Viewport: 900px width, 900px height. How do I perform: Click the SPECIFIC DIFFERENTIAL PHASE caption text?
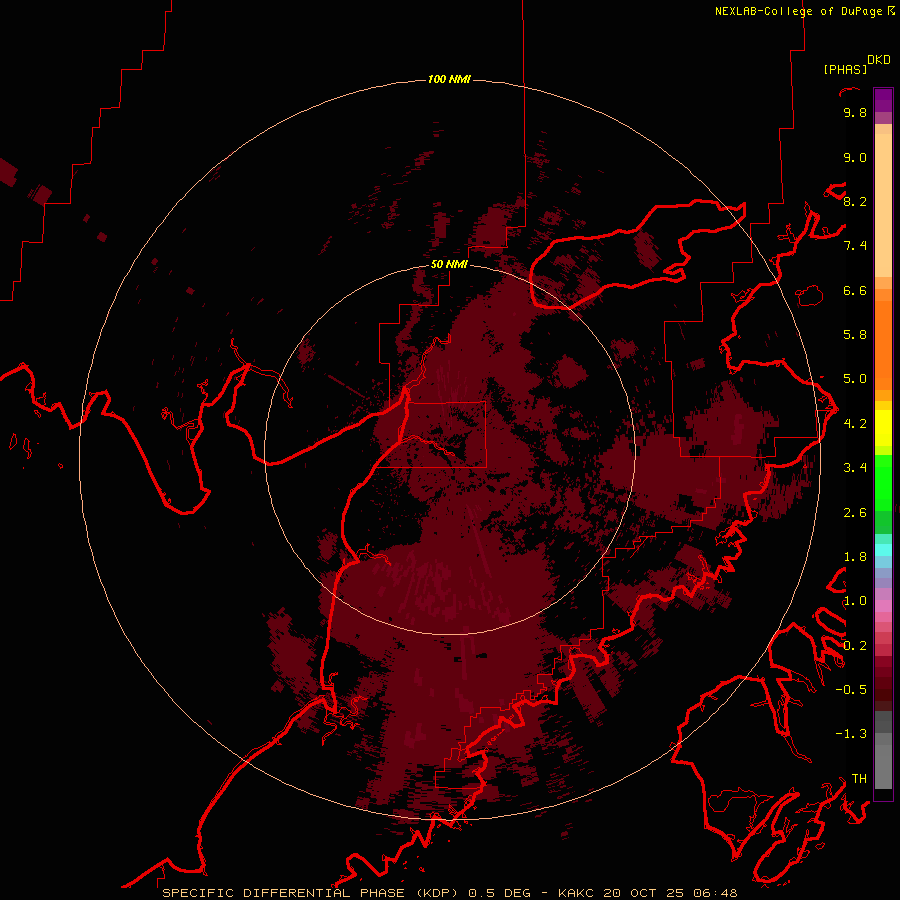point(285,893)
